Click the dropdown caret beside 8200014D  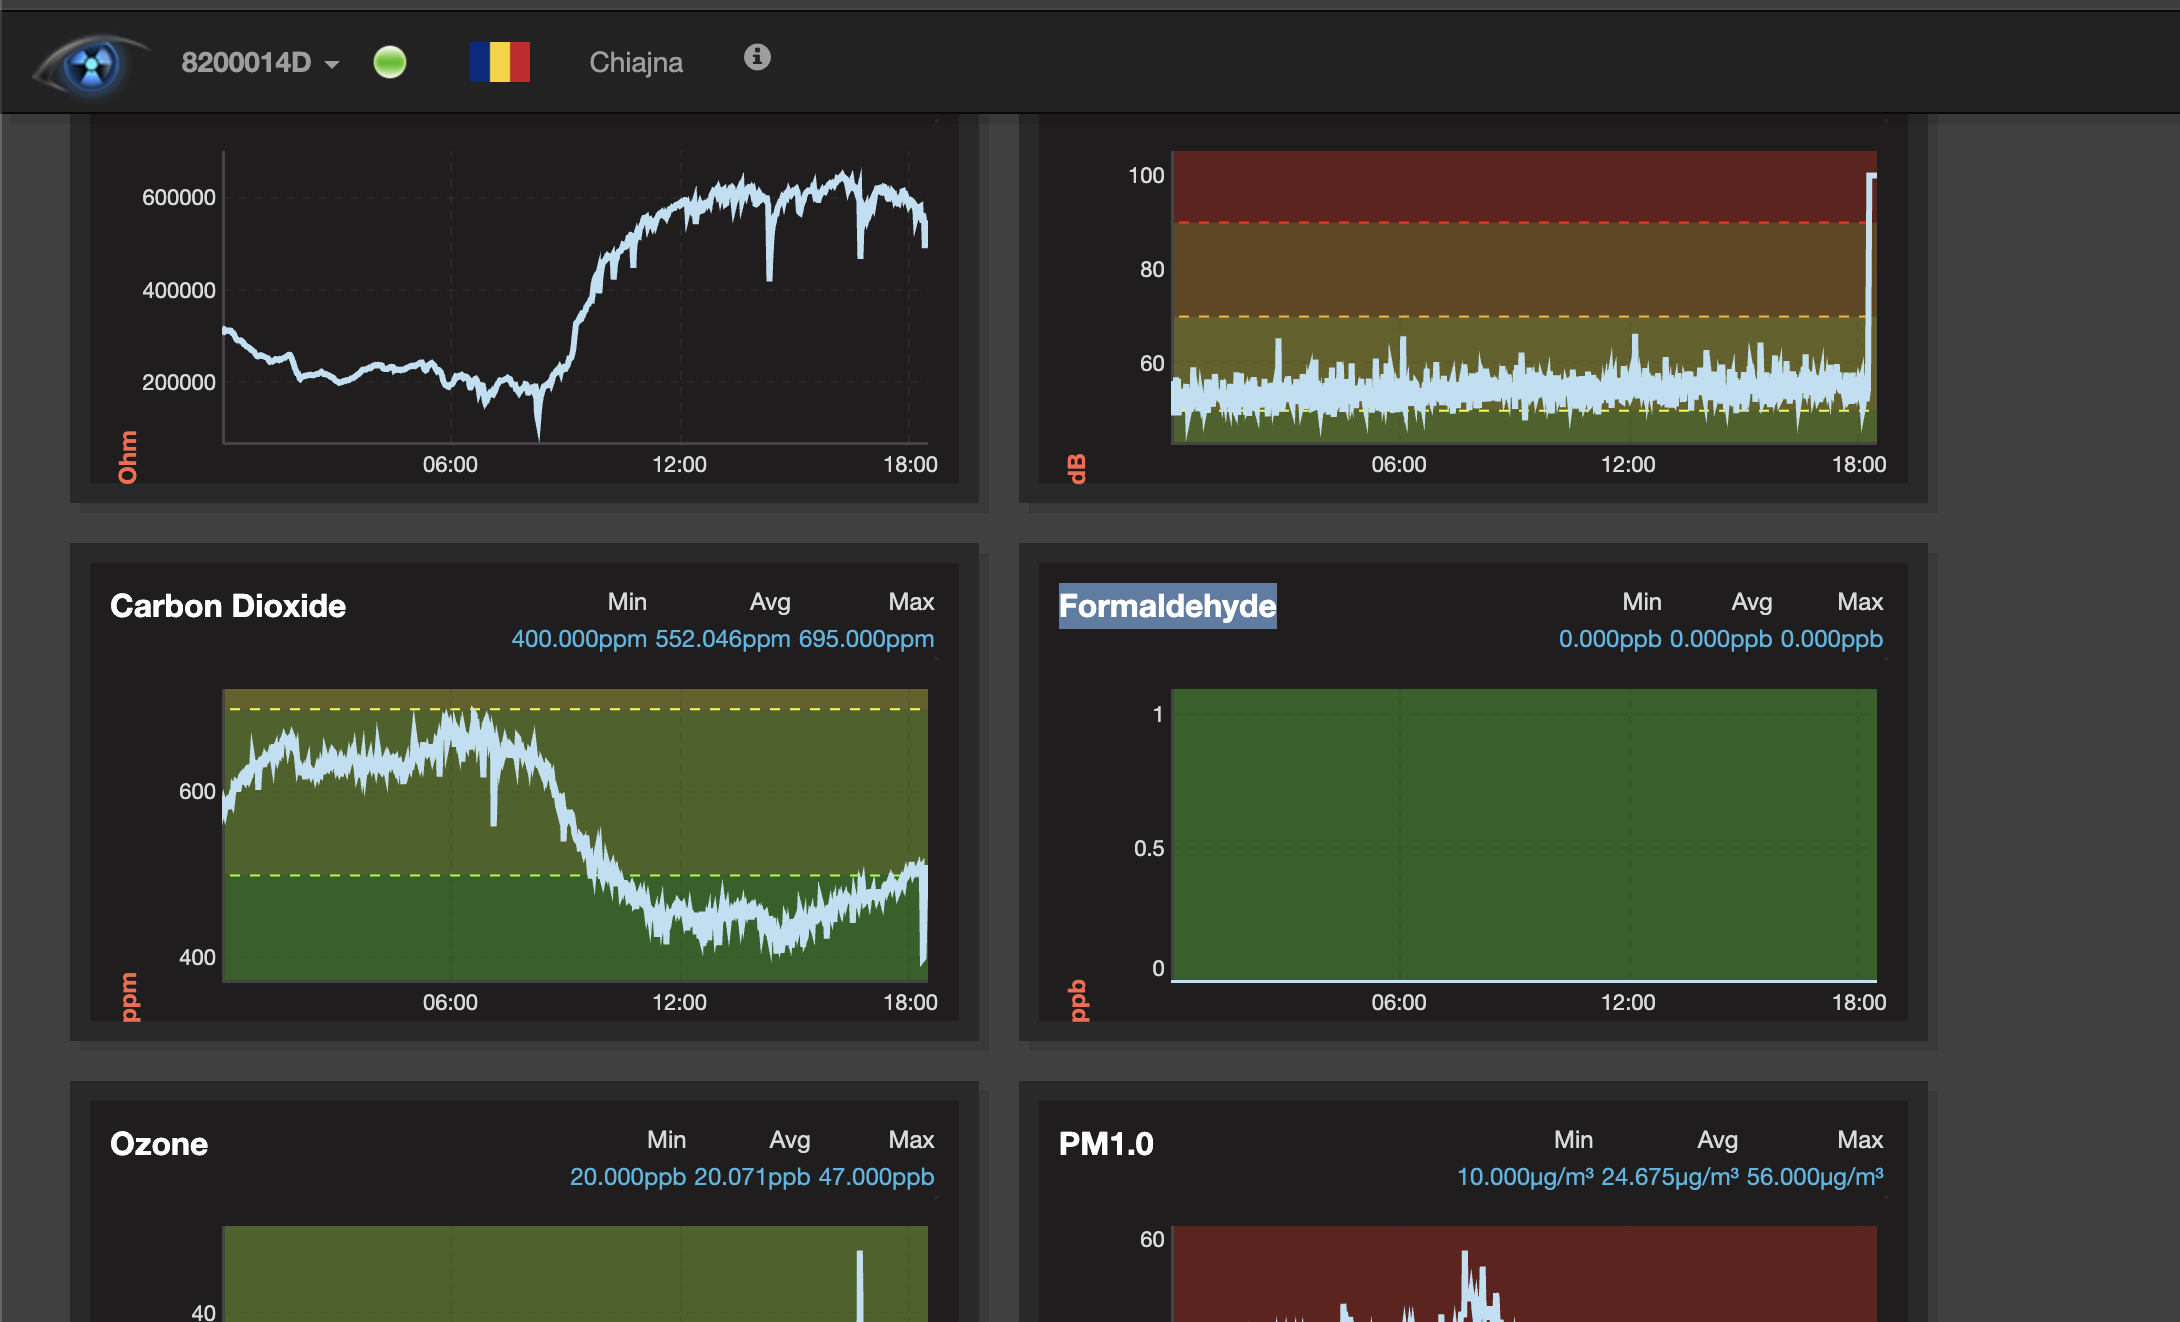[x=332, y=65]
